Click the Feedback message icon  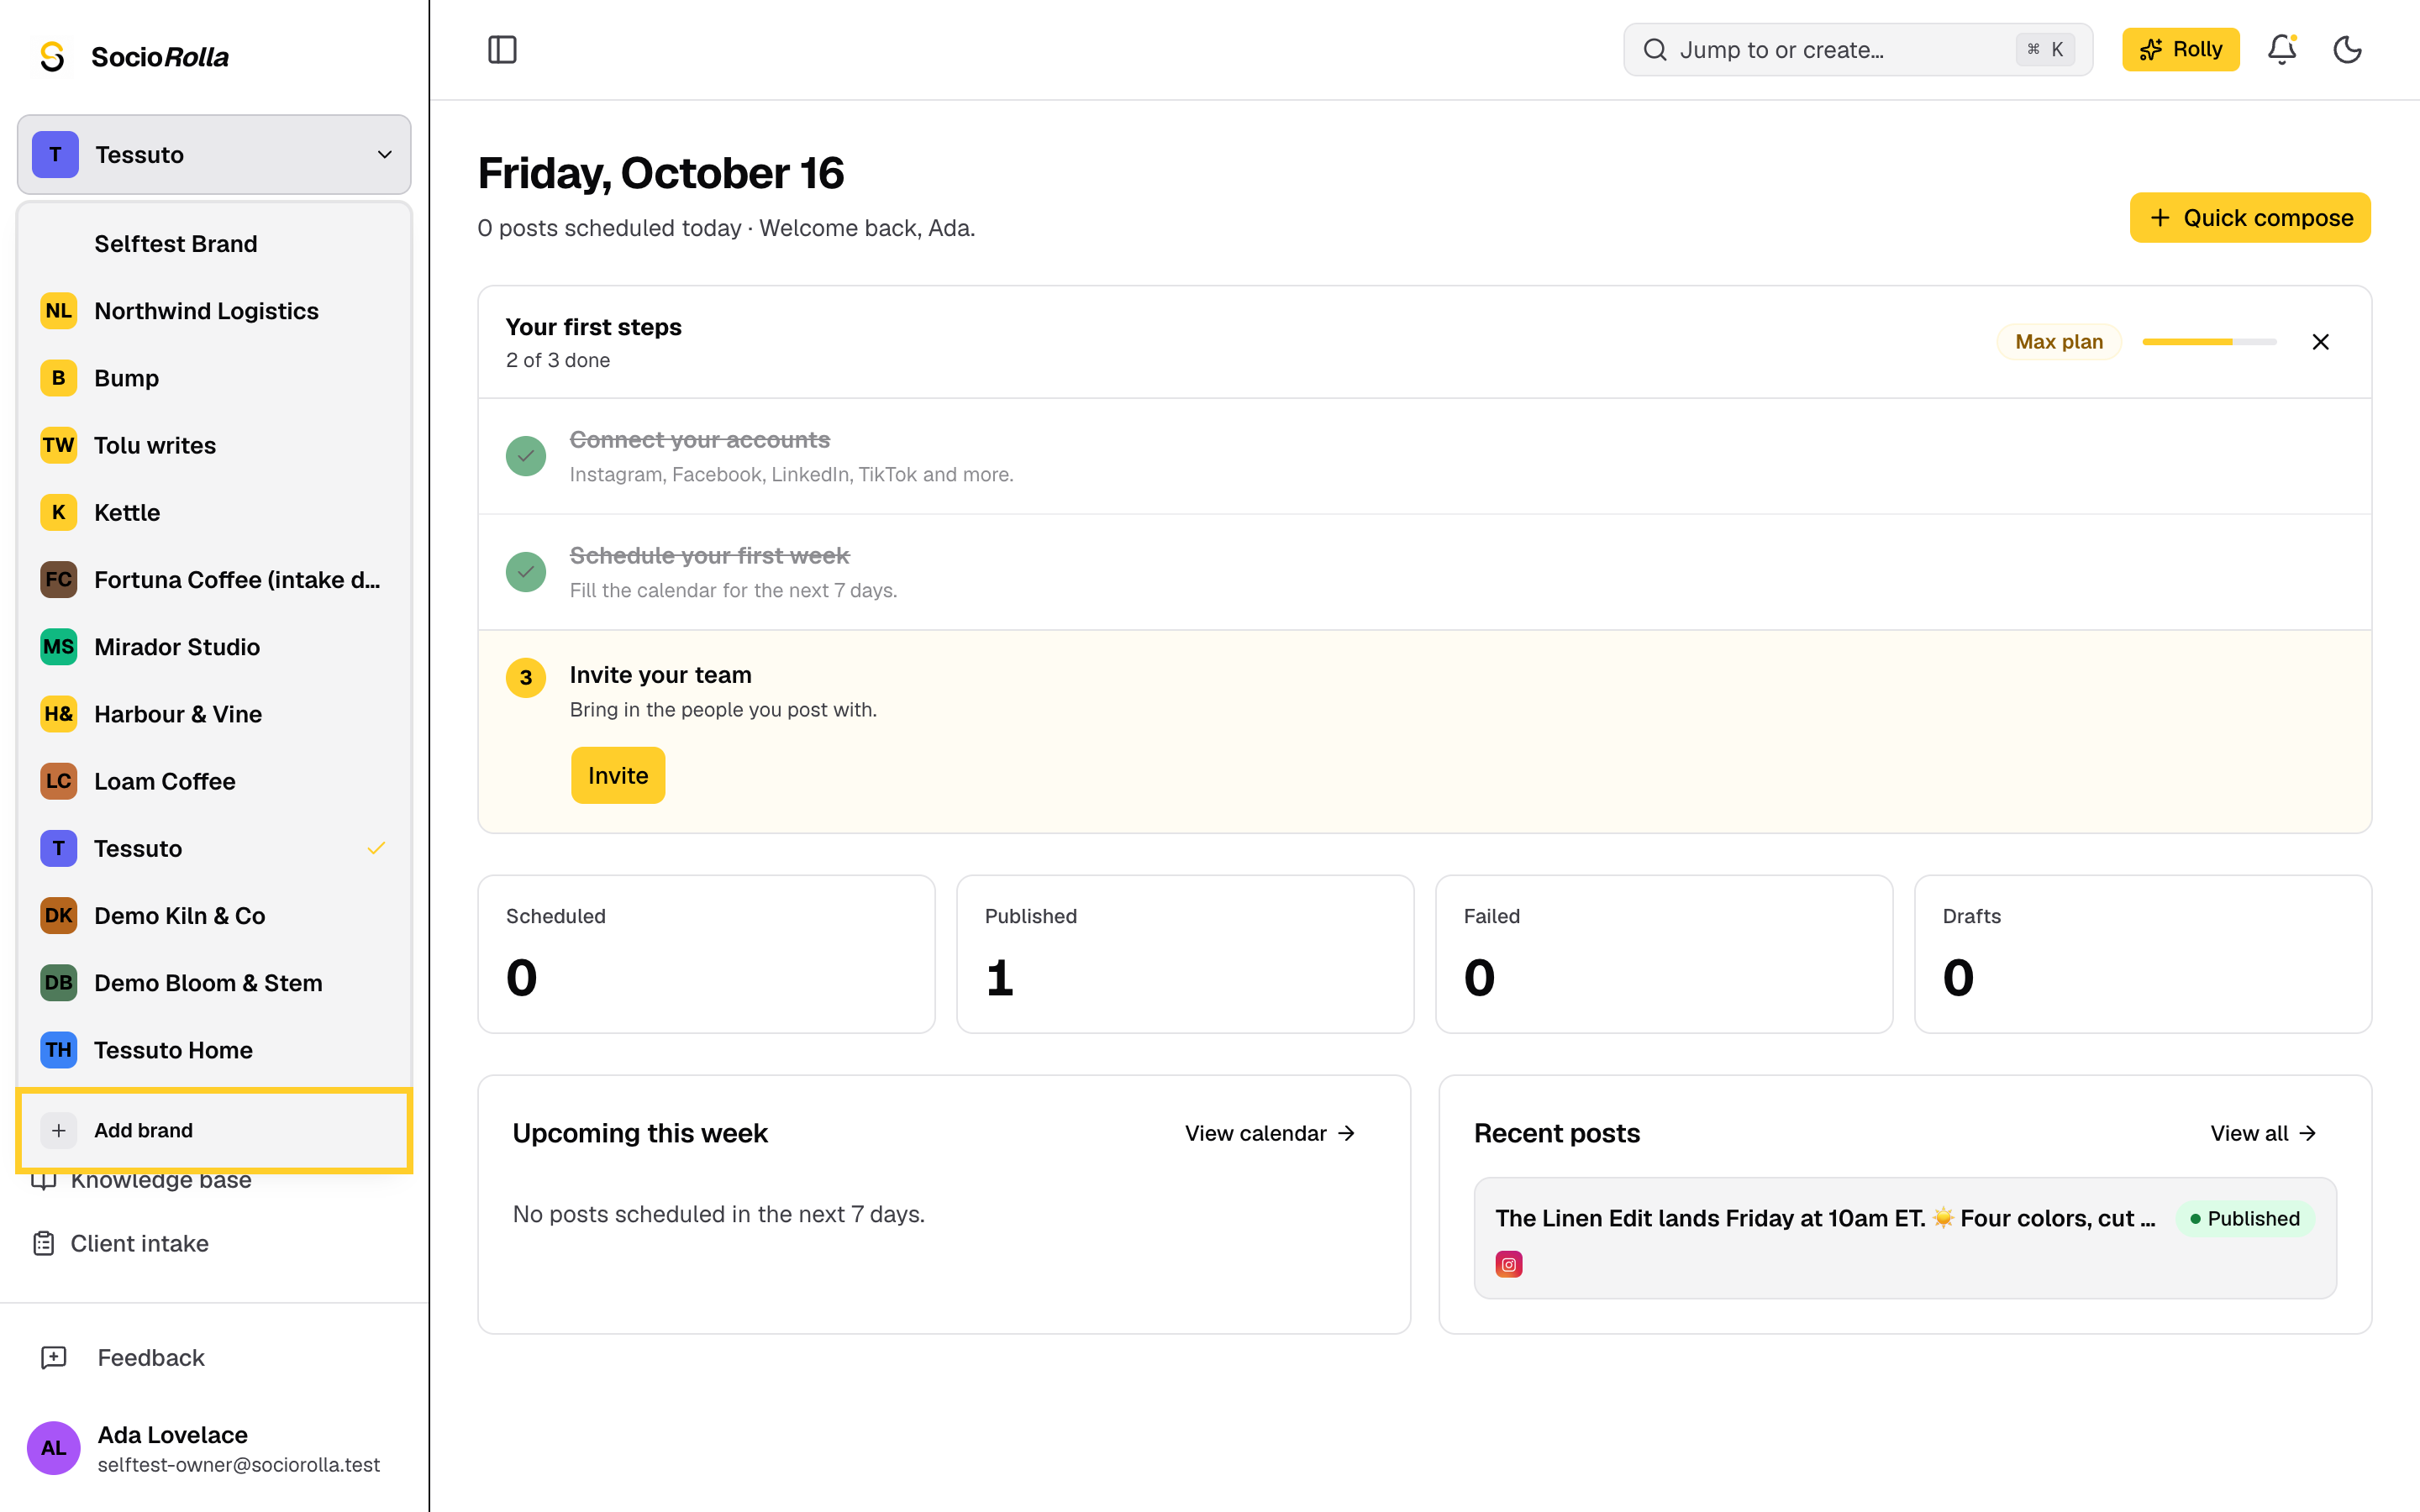point(53,1357)
